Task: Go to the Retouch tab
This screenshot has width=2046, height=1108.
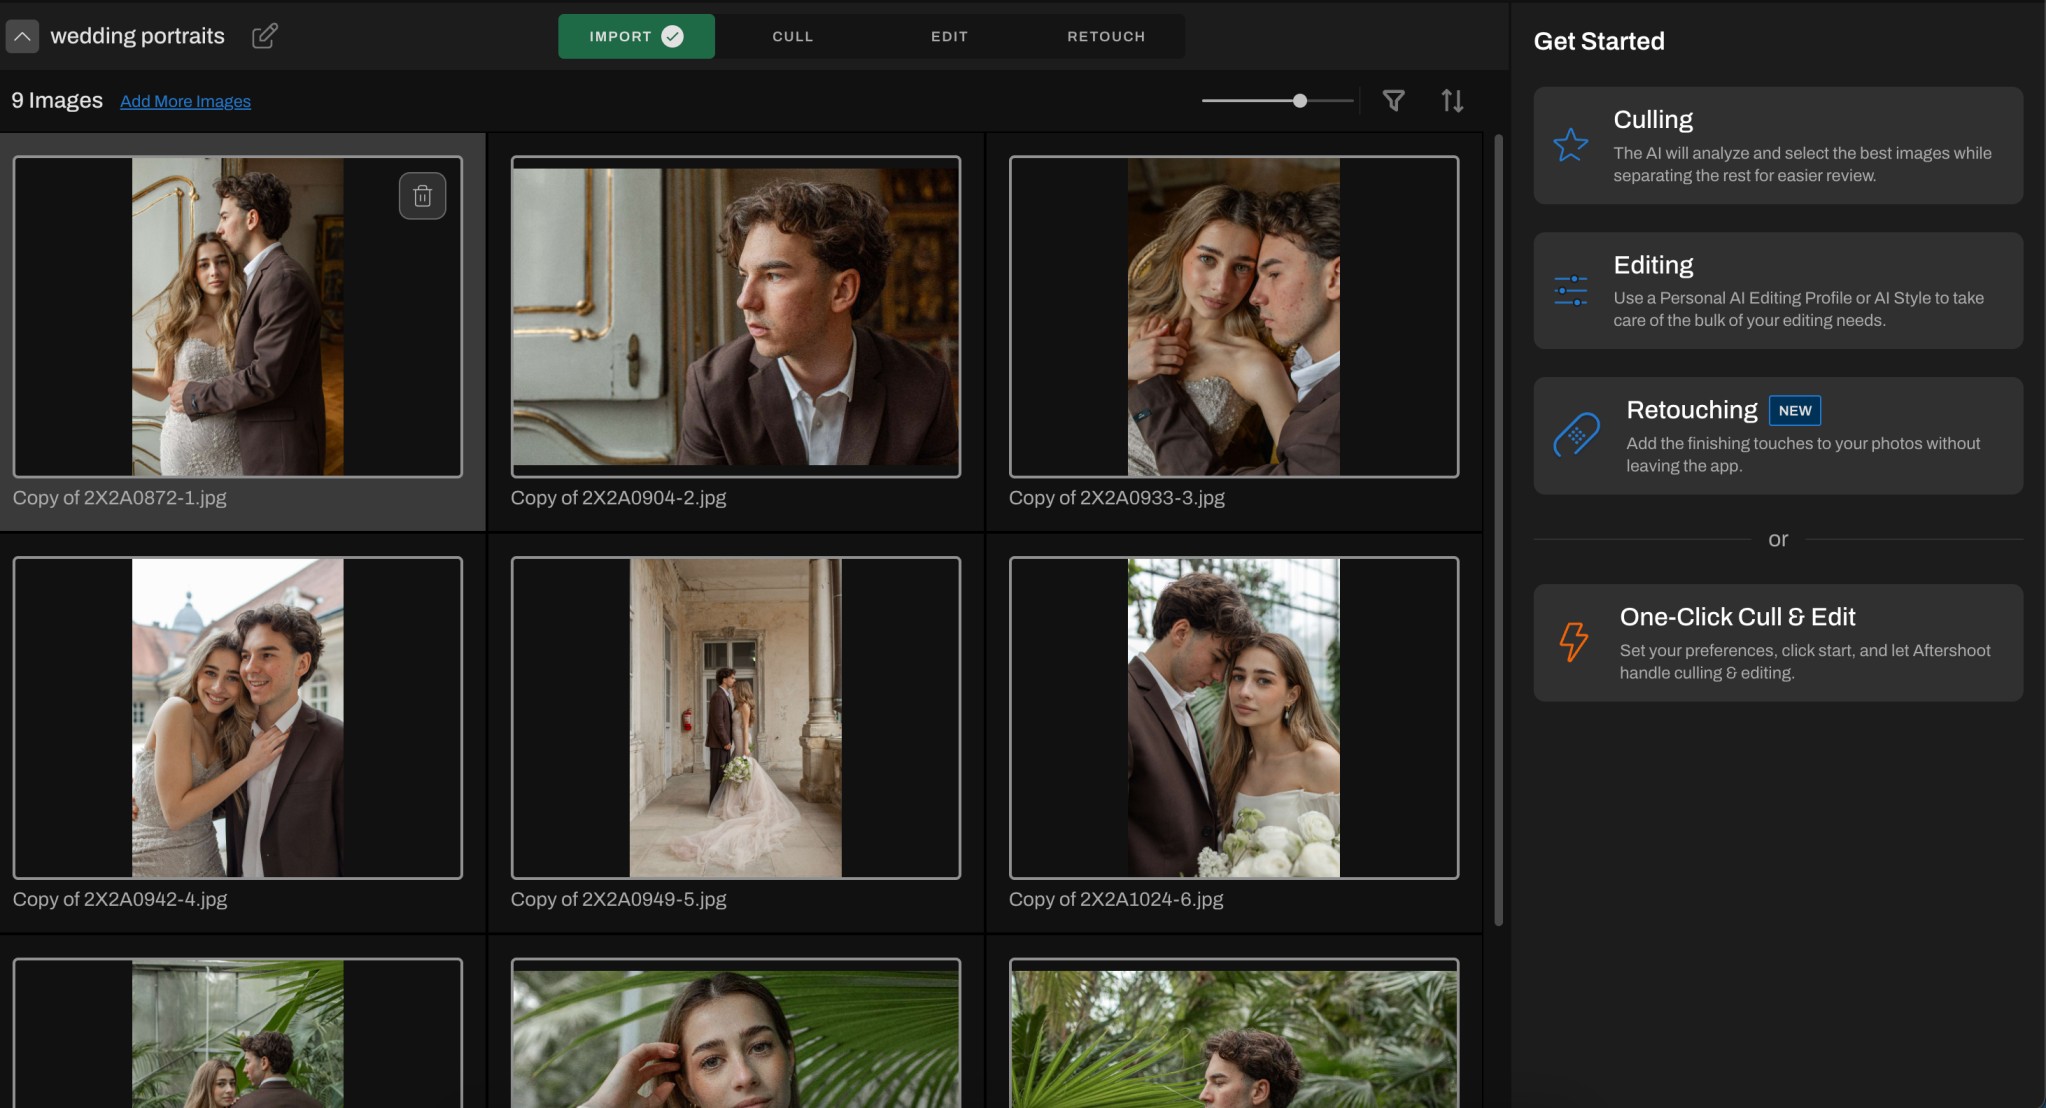Action: [1106, 36]
